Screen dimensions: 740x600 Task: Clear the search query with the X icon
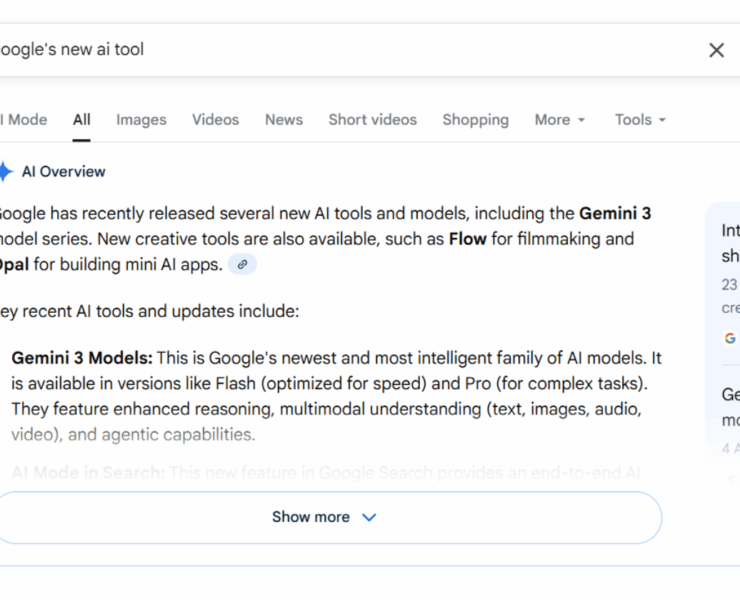[716, 50]
